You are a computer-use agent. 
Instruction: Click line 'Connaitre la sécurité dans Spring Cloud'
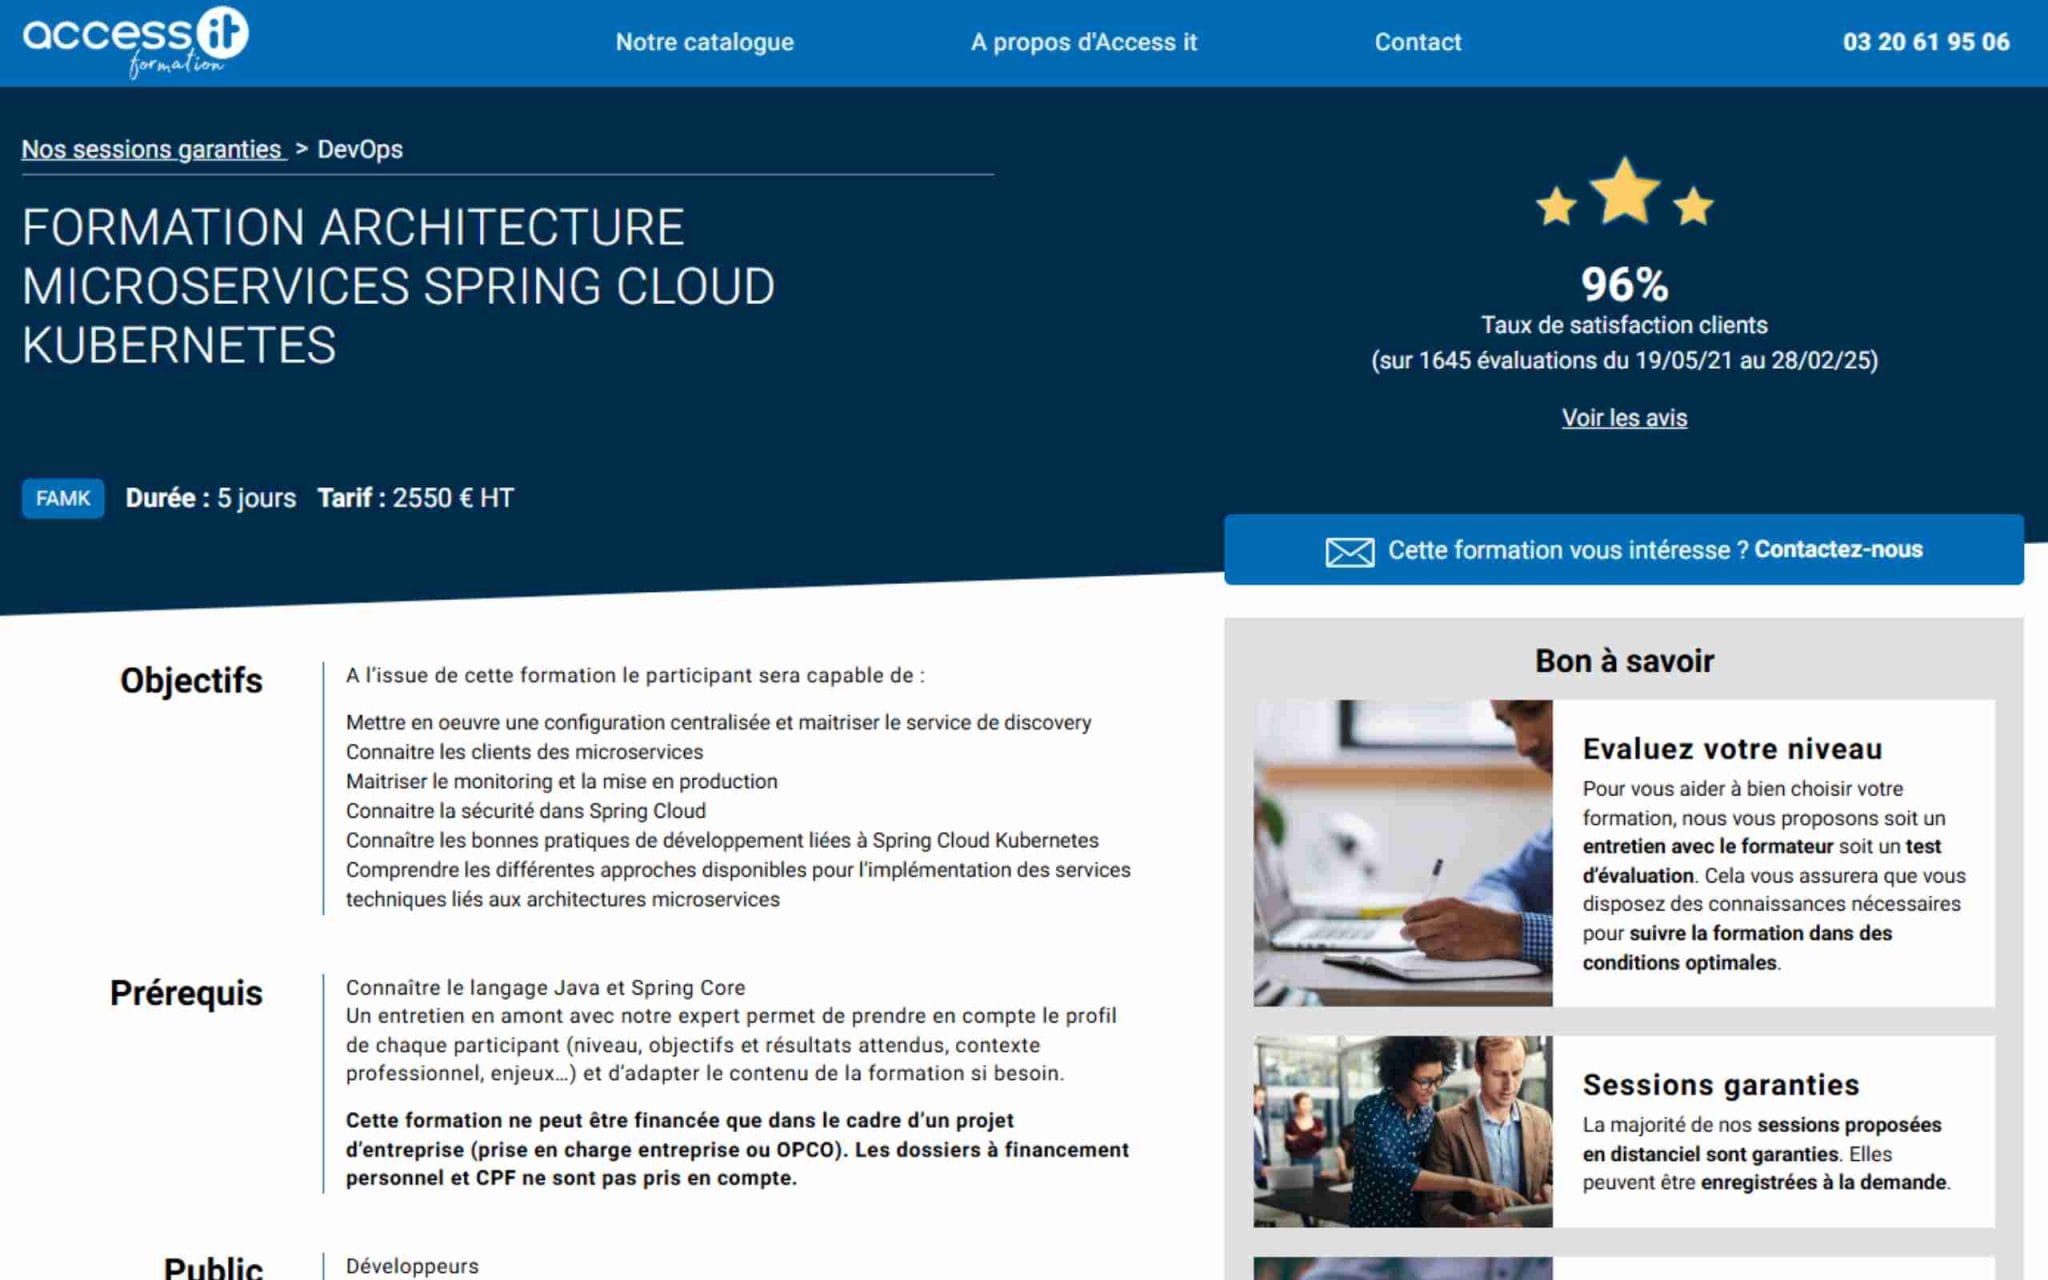(x=526, y=811)
